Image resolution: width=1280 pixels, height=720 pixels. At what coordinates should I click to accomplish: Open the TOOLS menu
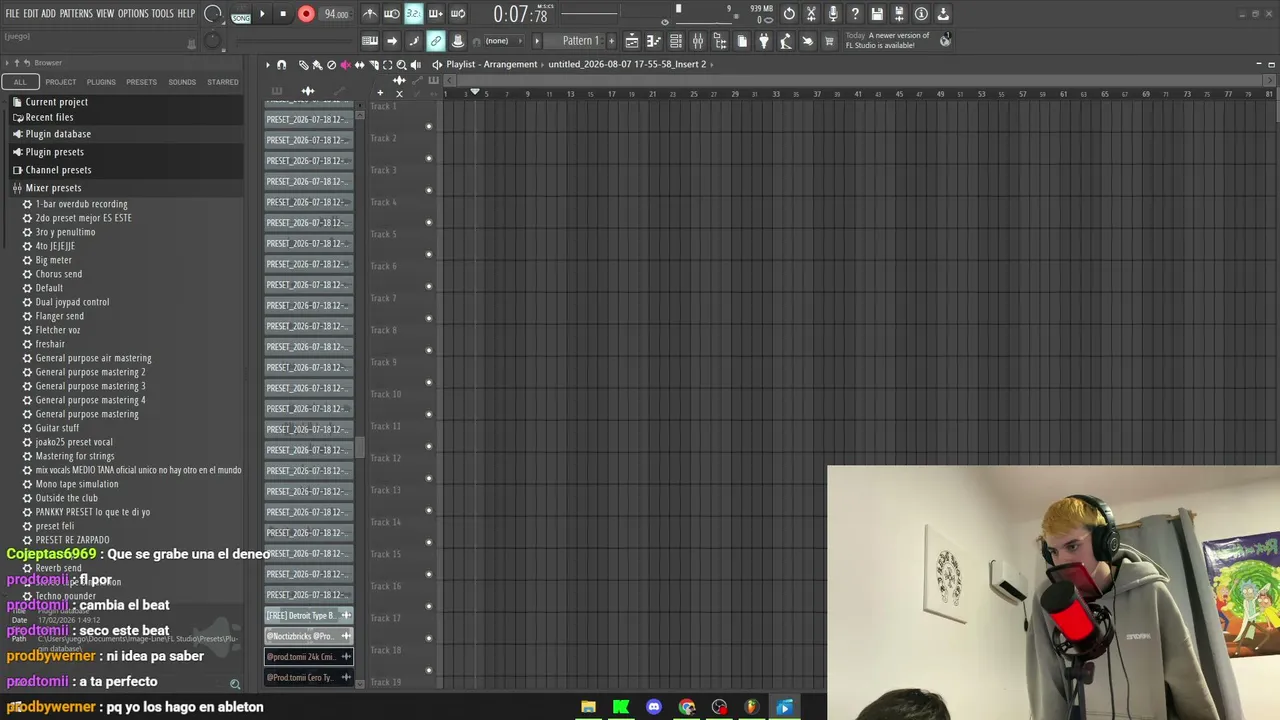coord(163,14)
